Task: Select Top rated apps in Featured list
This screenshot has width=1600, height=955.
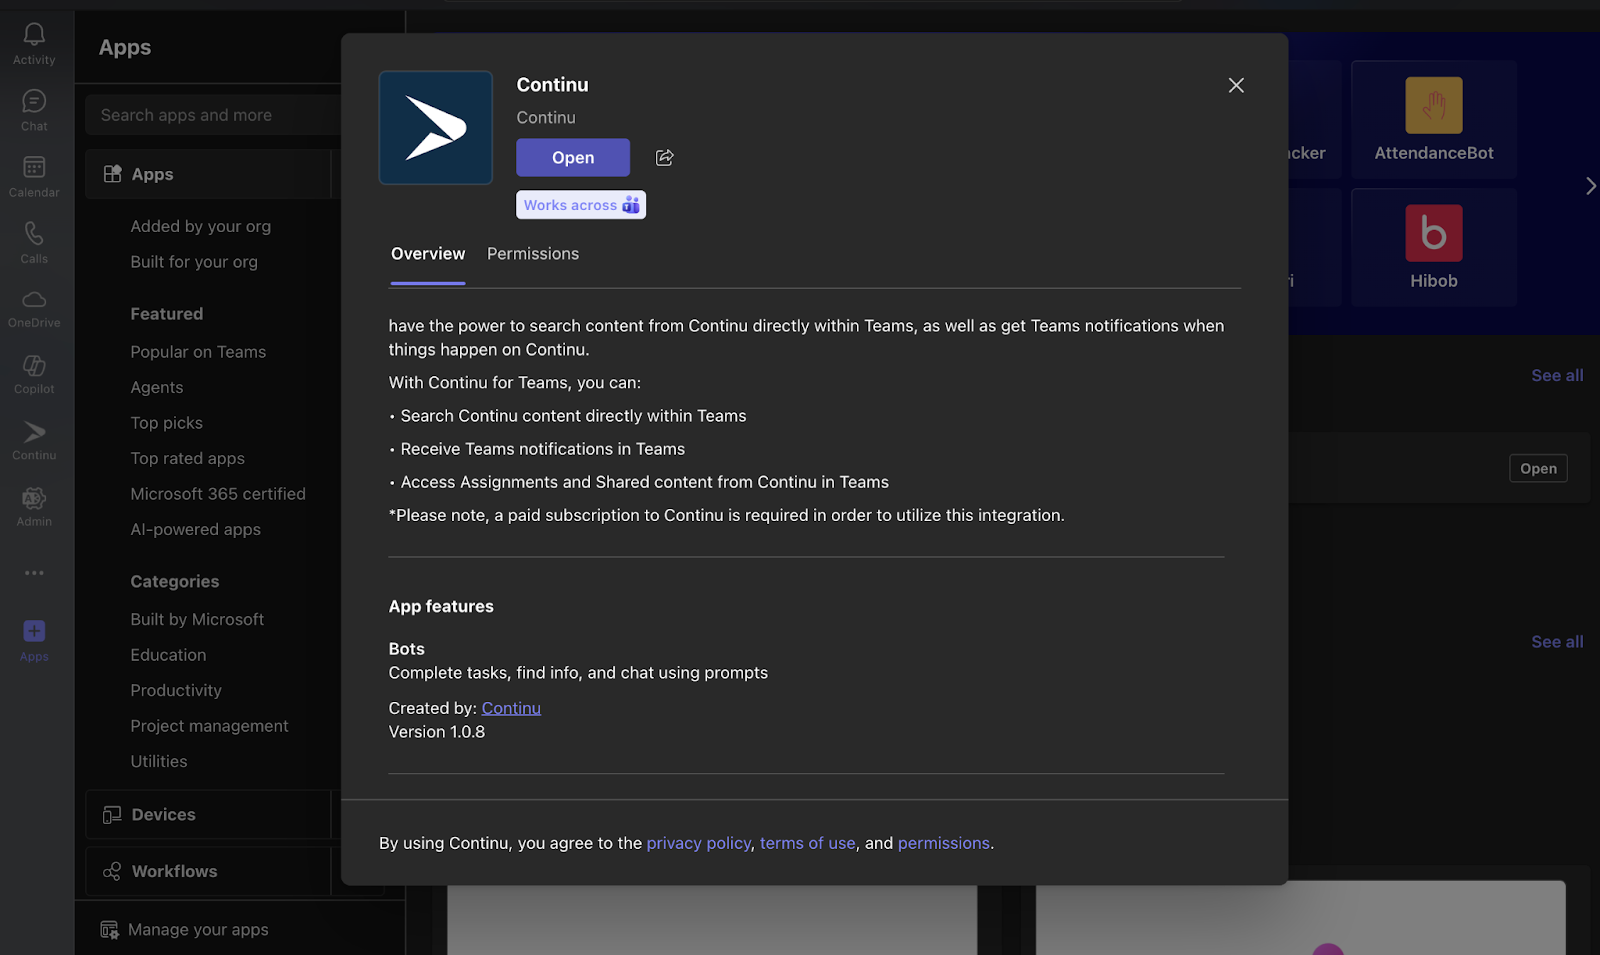Action: coord(187,458)
